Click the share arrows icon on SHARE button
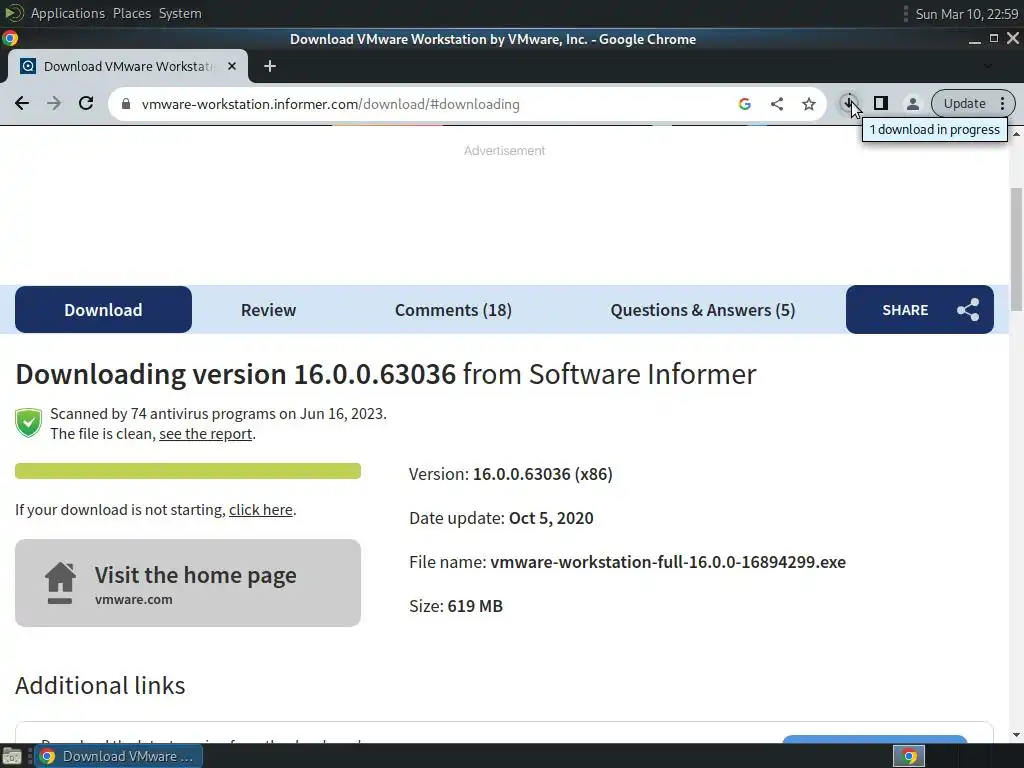This screenshot has width=1024, height=768. click(968, 310)
